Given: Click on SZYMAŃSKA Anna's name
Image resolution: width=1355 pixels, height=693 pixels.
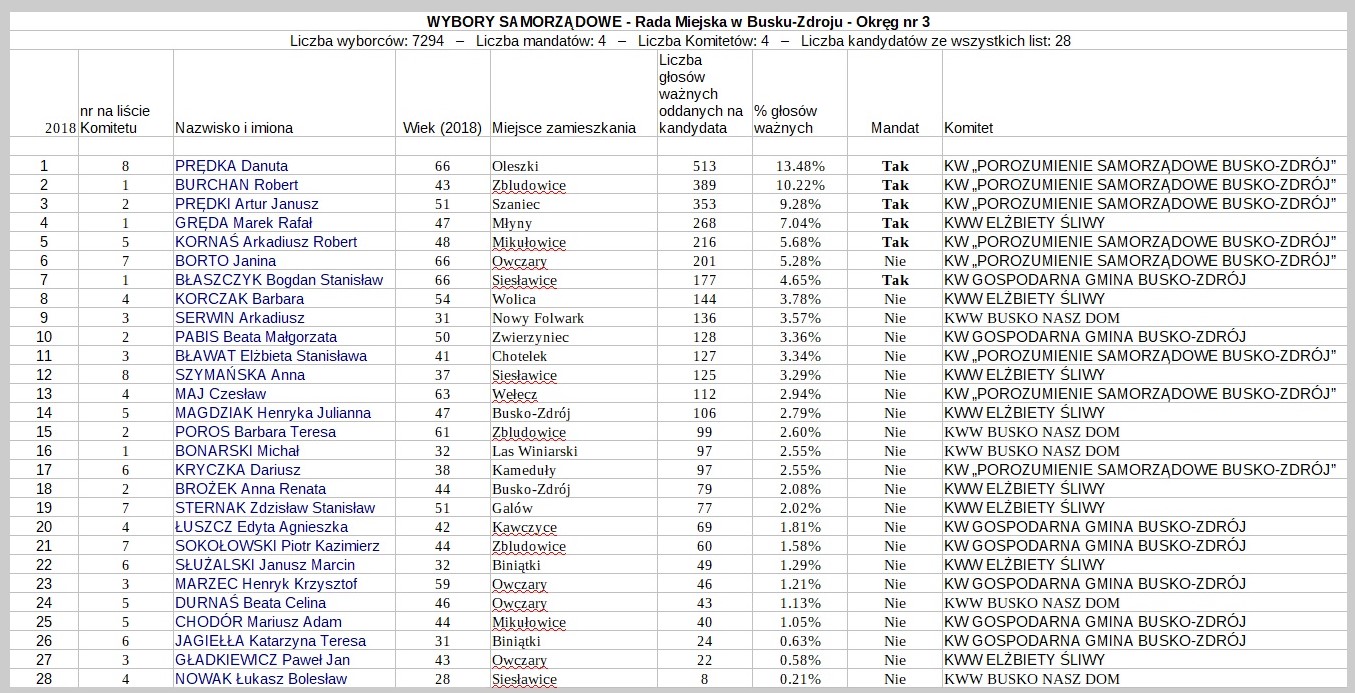Looking at the screenshot, I should tap(239, 375).
